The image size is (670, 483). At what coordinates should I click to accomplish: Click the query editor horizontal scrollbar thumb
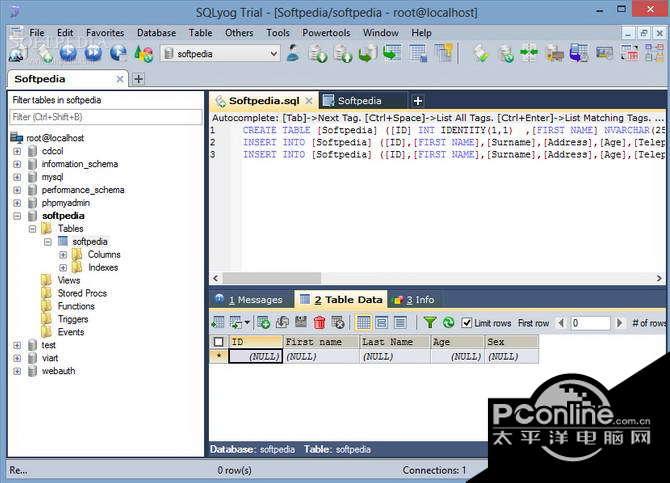click(x=272, y=278)
